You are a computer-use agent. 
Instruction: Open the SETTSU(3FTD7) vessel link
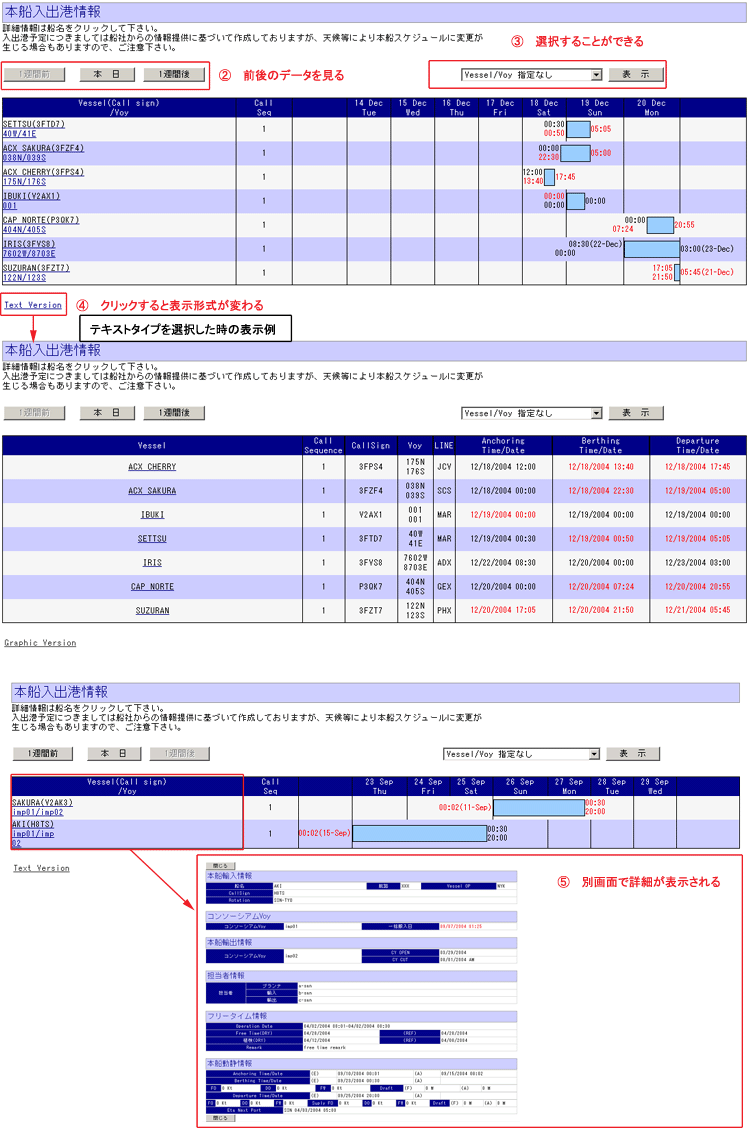click(x=33, y=124)
